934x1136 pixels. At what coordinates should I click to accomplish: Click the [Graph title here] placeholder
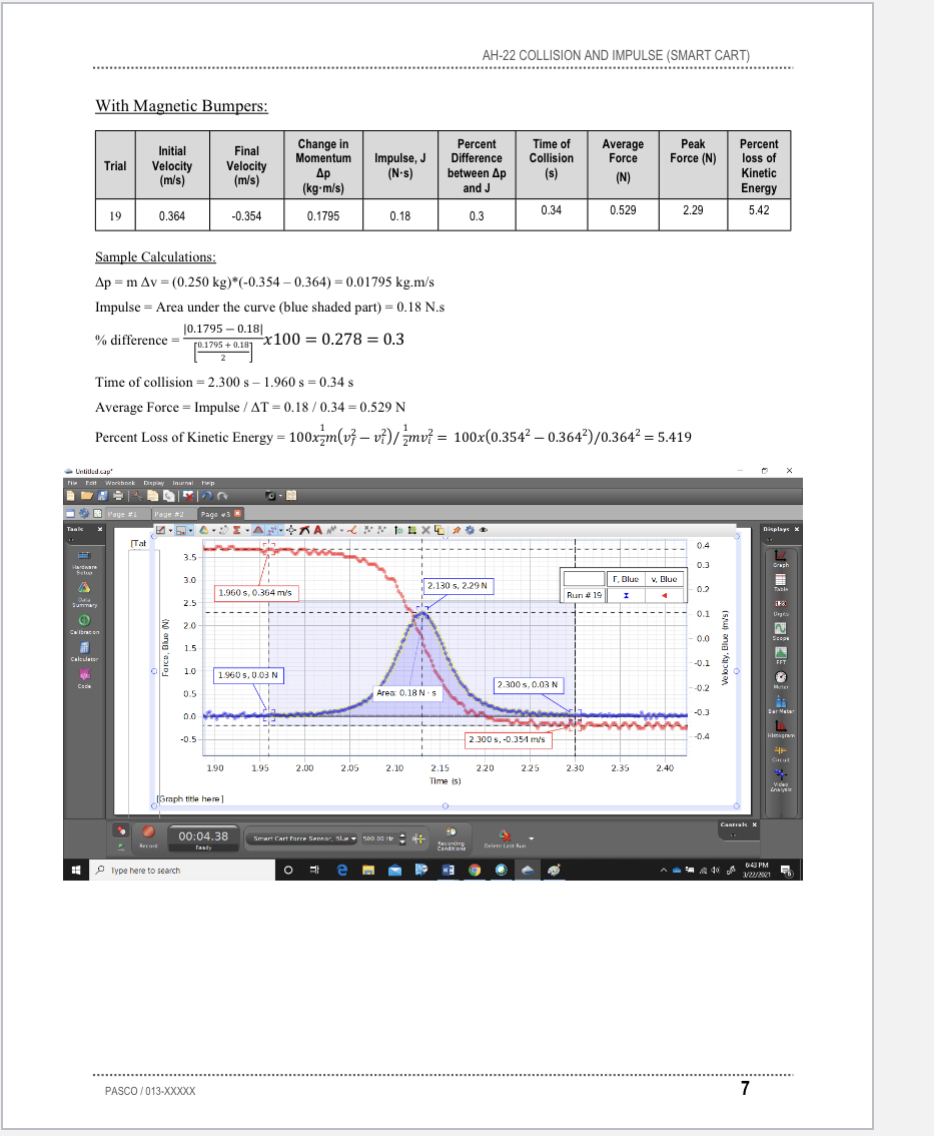pos(190,799)
